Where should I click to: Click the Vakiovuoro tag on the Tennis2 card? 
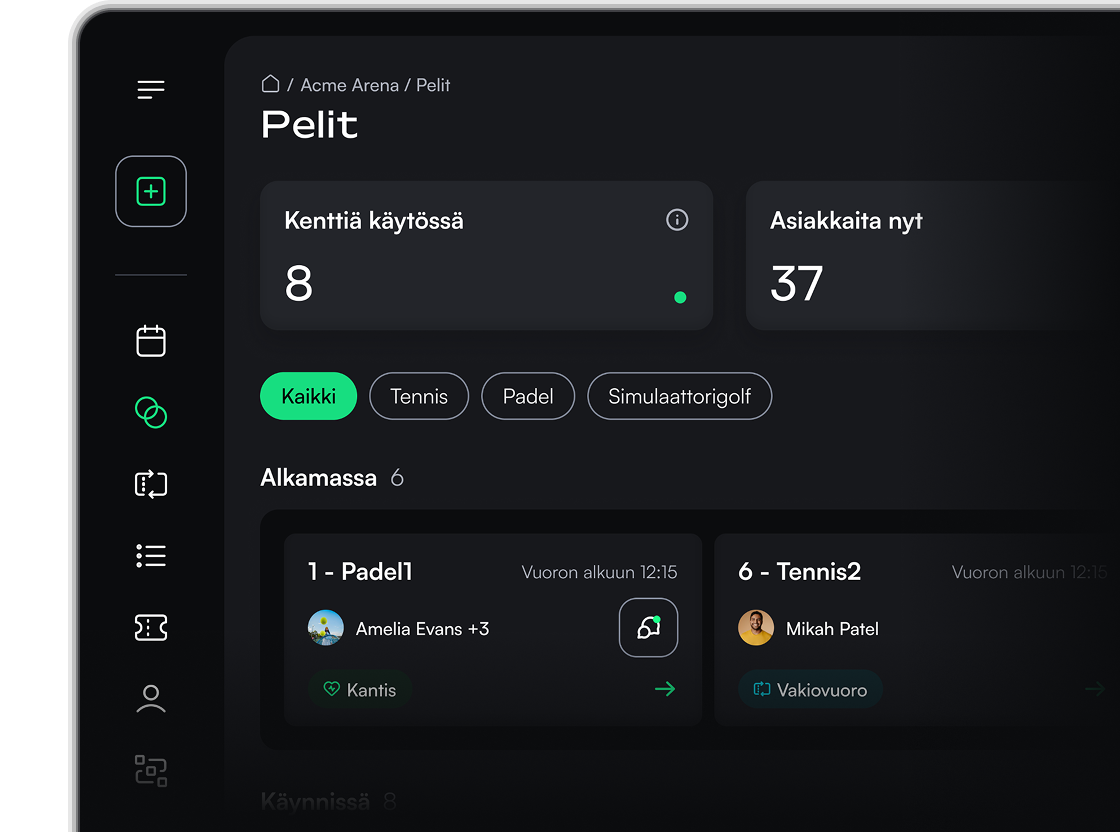click(810, 689)
